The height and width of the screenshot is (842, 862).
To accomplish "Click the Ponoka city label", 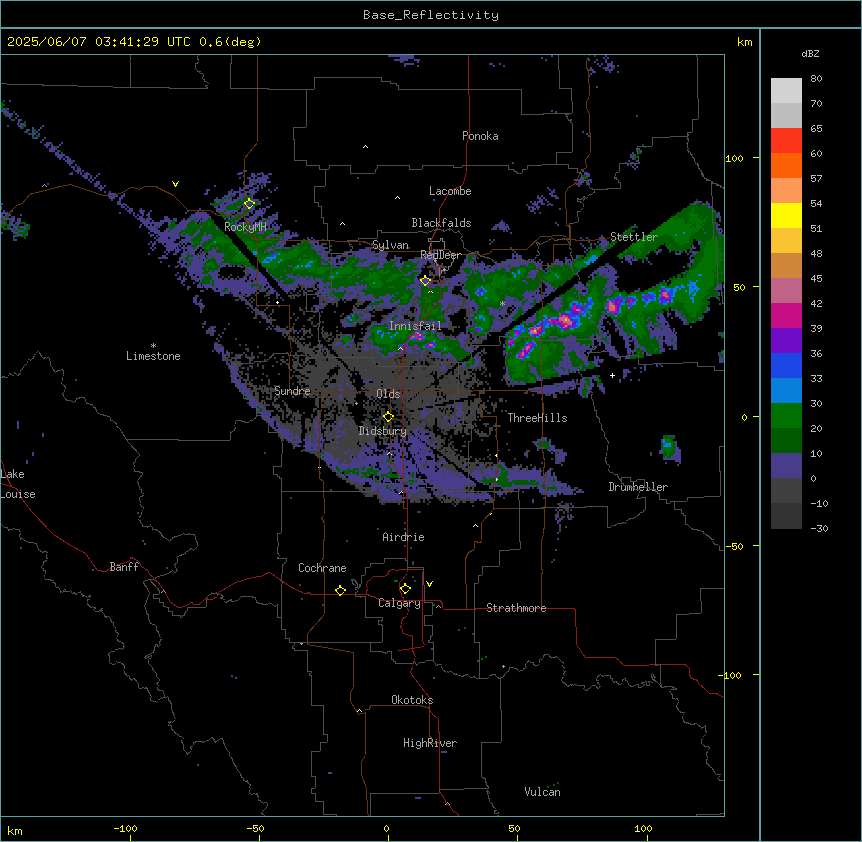I will (x=480, y=136).
